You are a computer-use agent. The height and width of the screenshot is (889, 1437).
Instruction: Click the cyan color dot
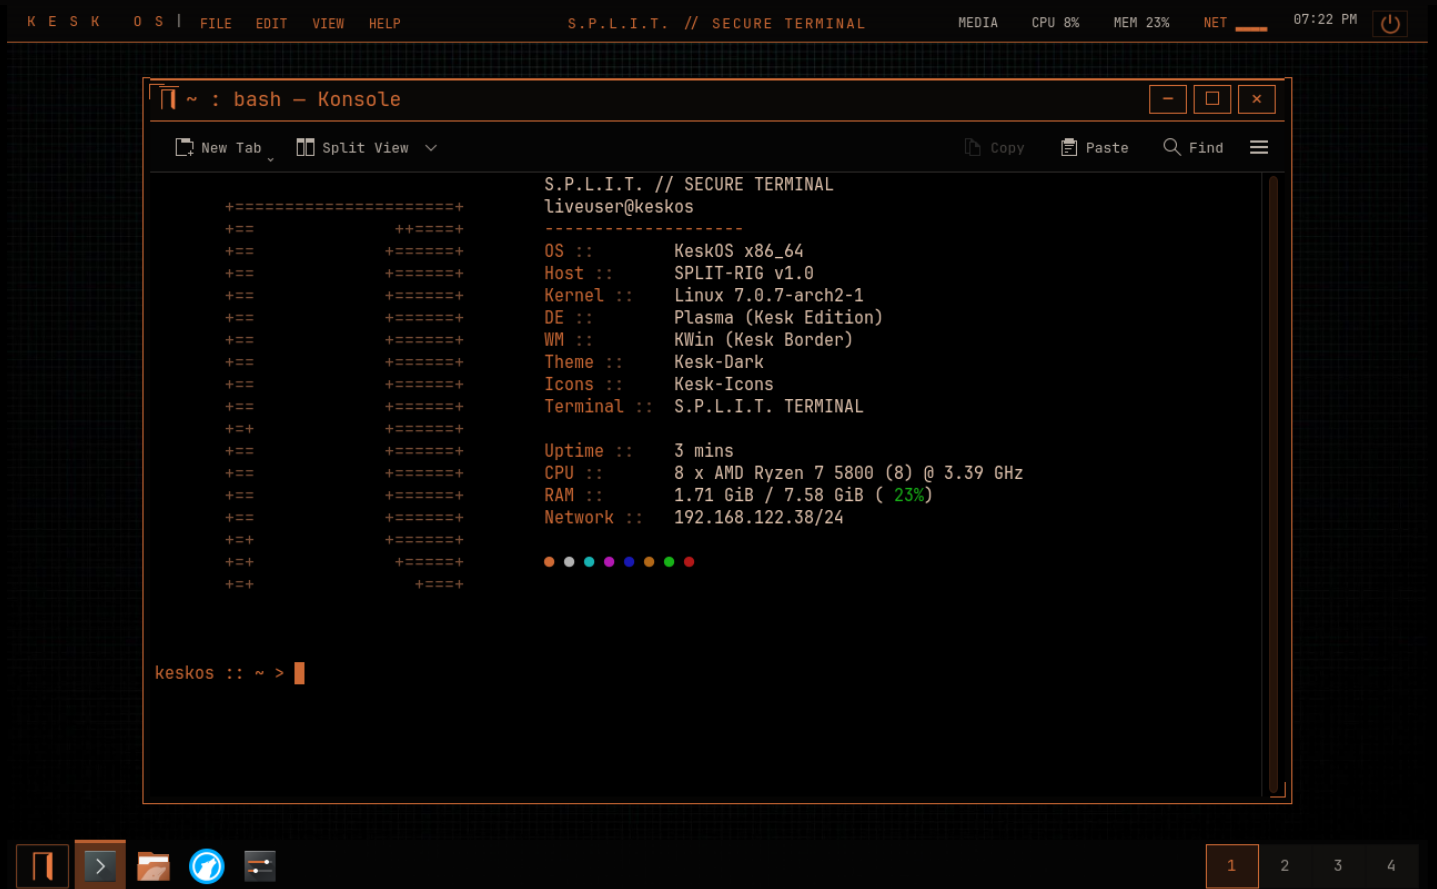(589, 562)
